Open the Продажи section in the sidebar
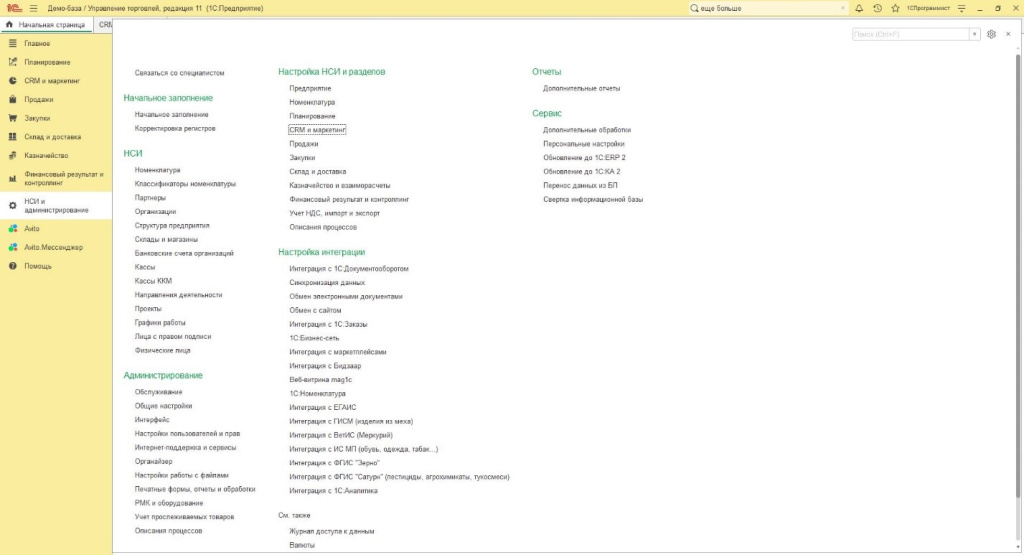This screenshot has height=555, width=1024. [39, 99]
